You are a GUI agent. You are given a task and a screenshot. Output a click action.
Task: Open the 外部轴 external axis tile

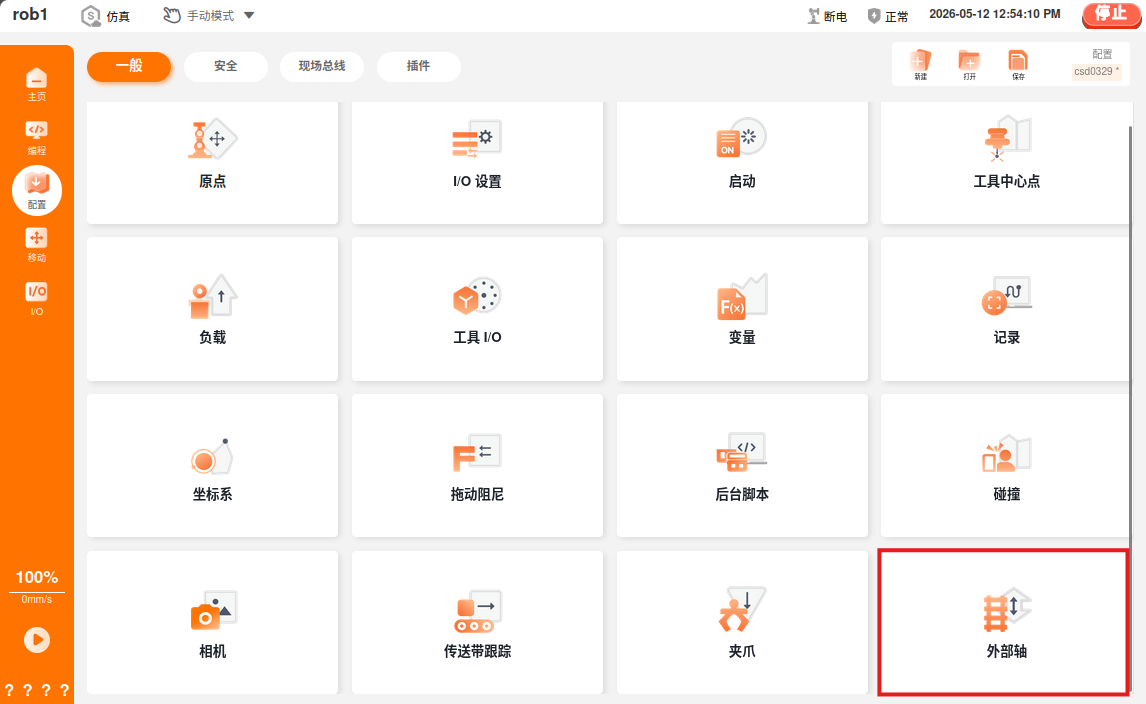tap(1003, 622)
